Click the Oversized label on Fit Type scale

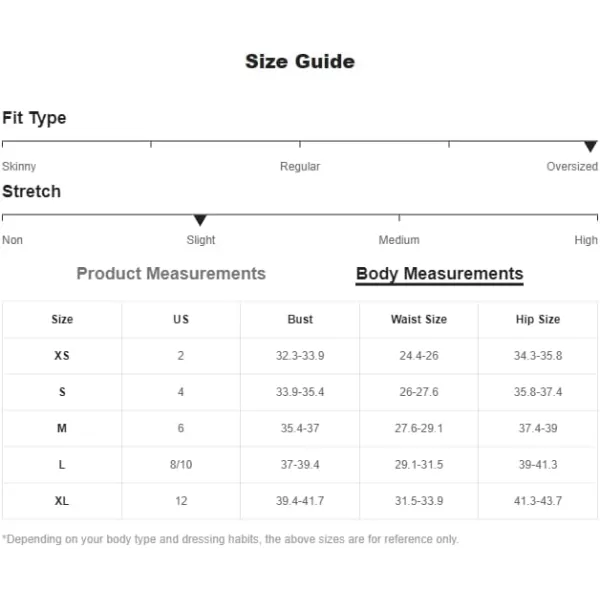coord(572,166)
